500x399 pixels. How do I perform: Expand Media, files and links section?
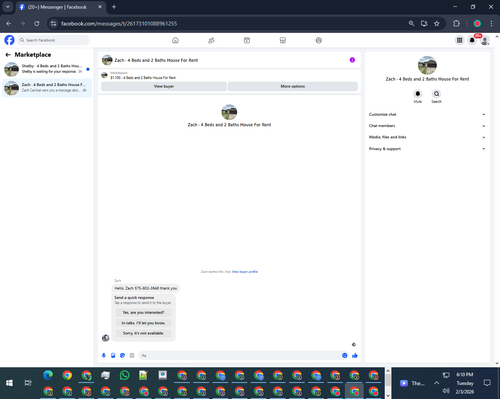427,137
